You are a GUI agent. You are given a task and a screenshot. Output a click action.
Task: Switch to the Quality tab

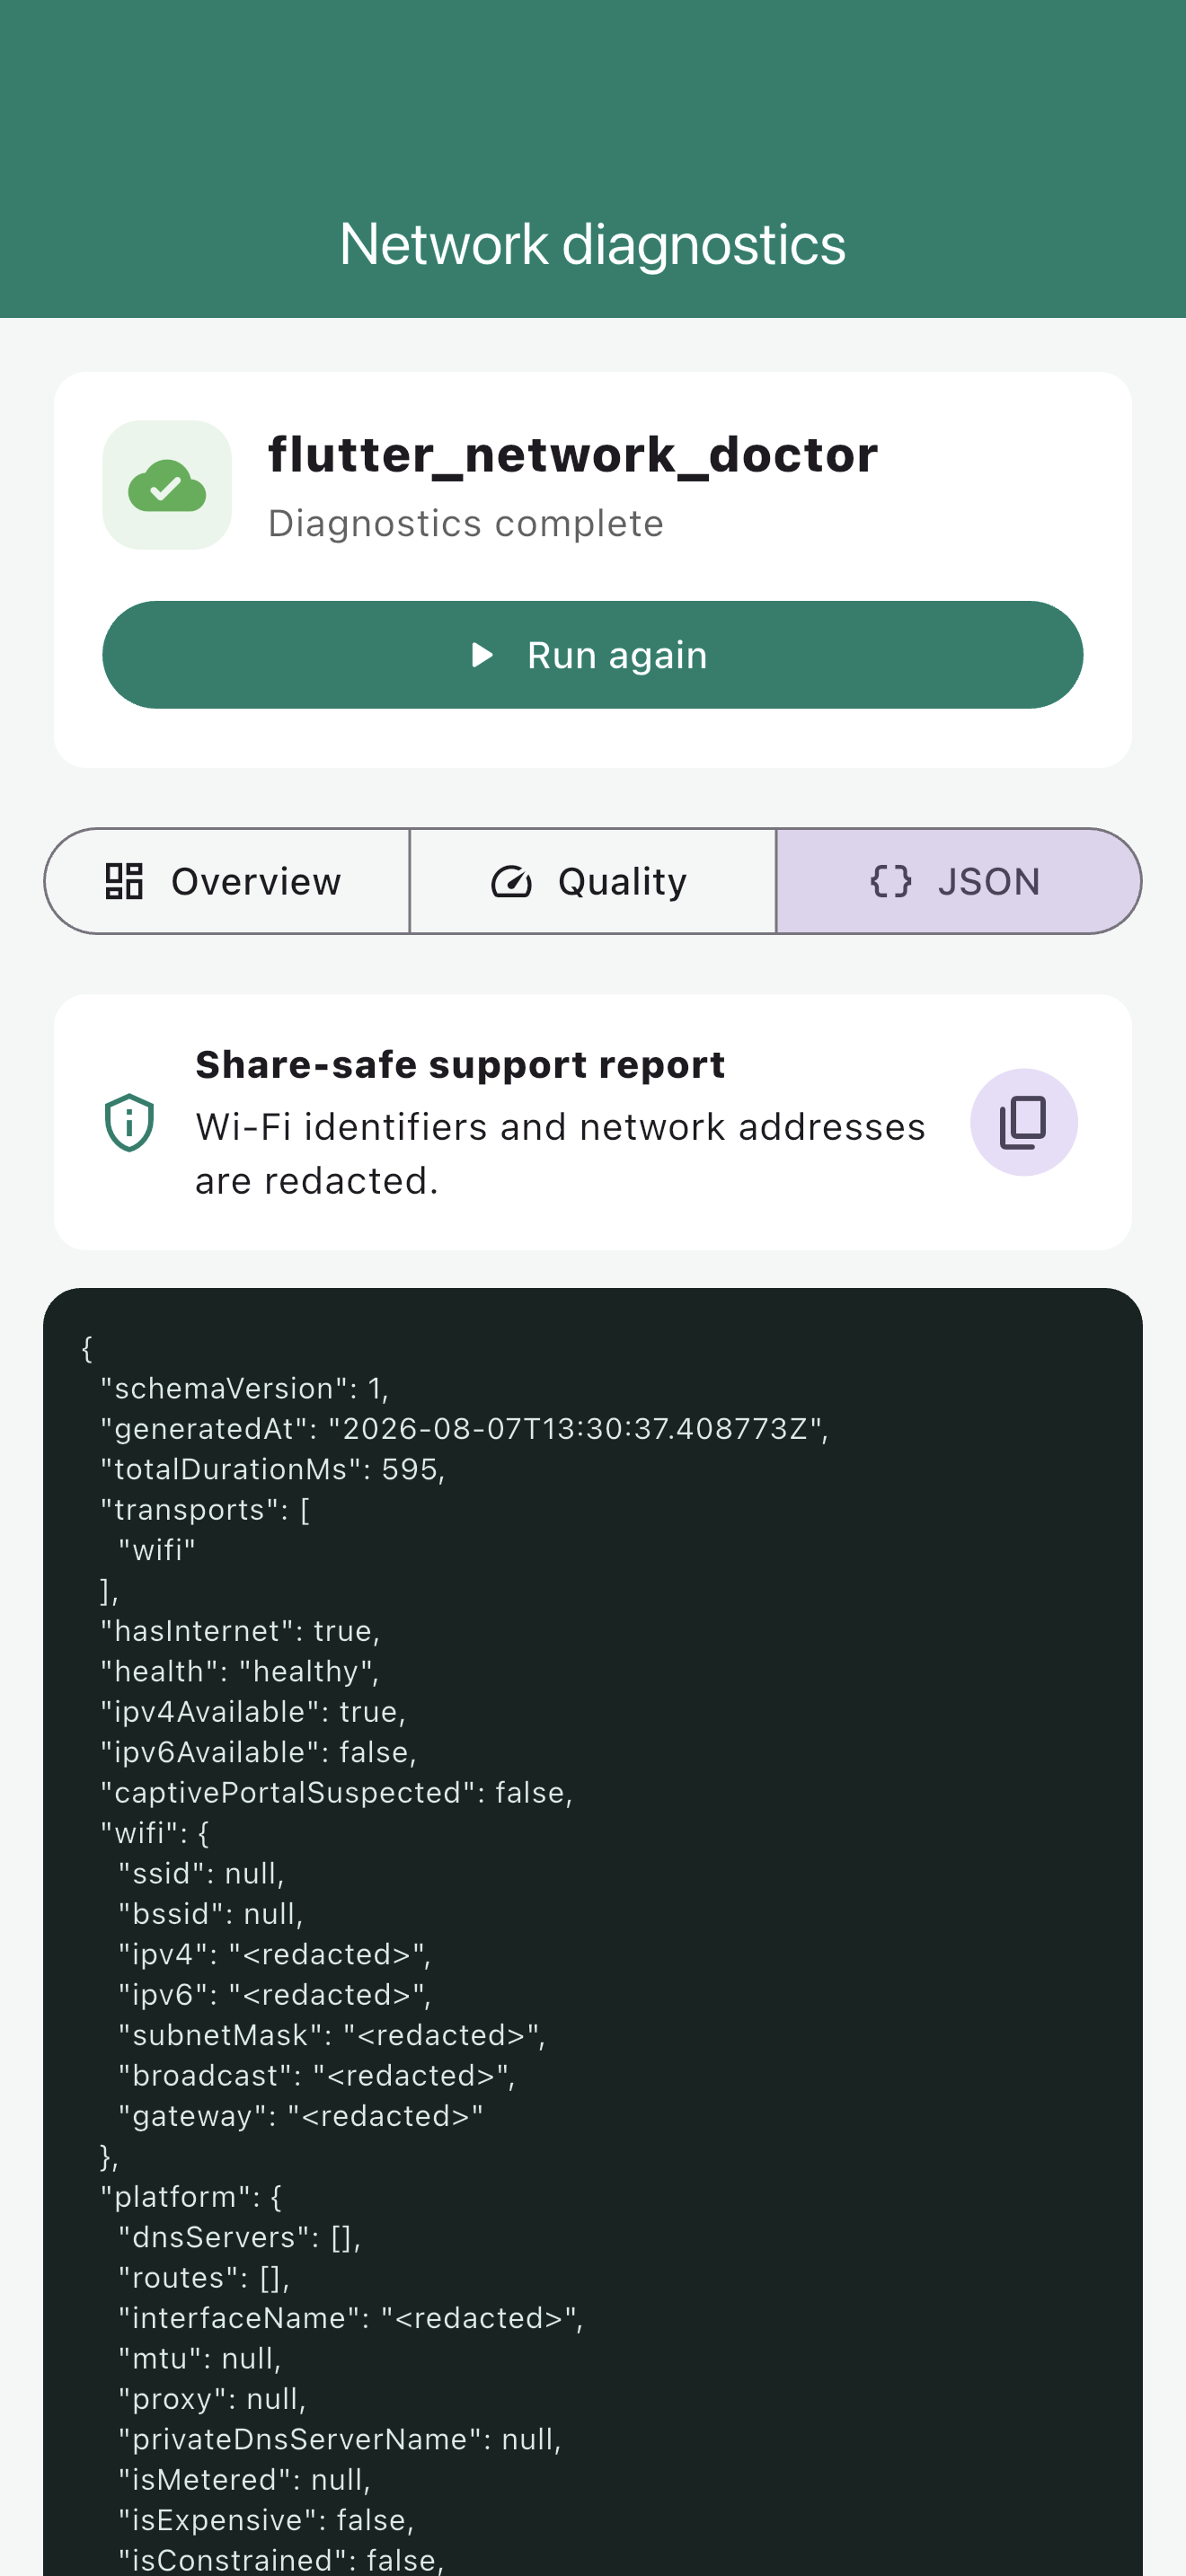(x=593, y=881)
